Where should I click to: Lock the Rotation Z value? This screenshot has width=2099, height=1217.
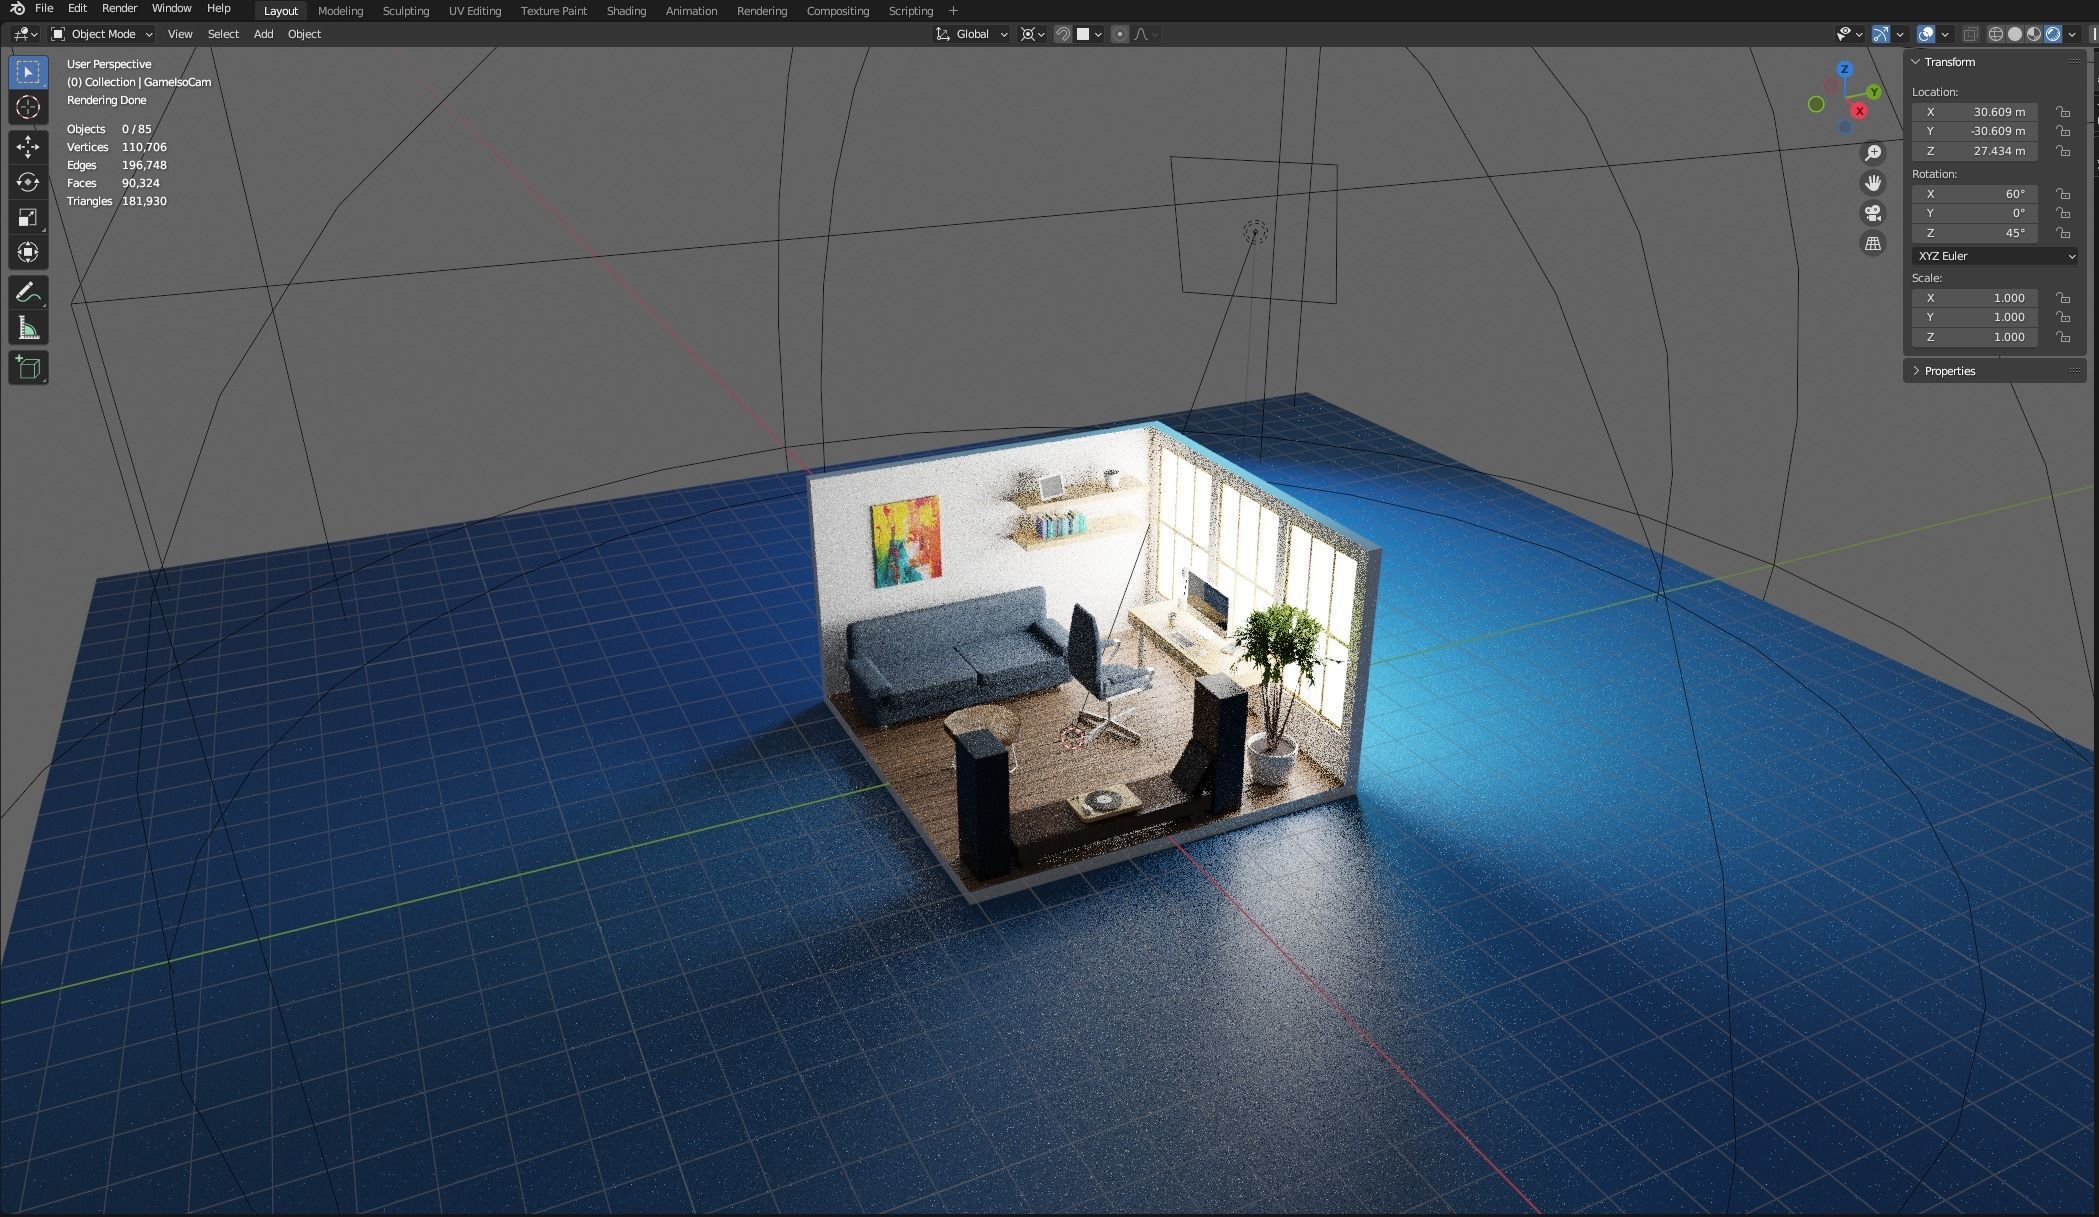[x=2063, y=233]
